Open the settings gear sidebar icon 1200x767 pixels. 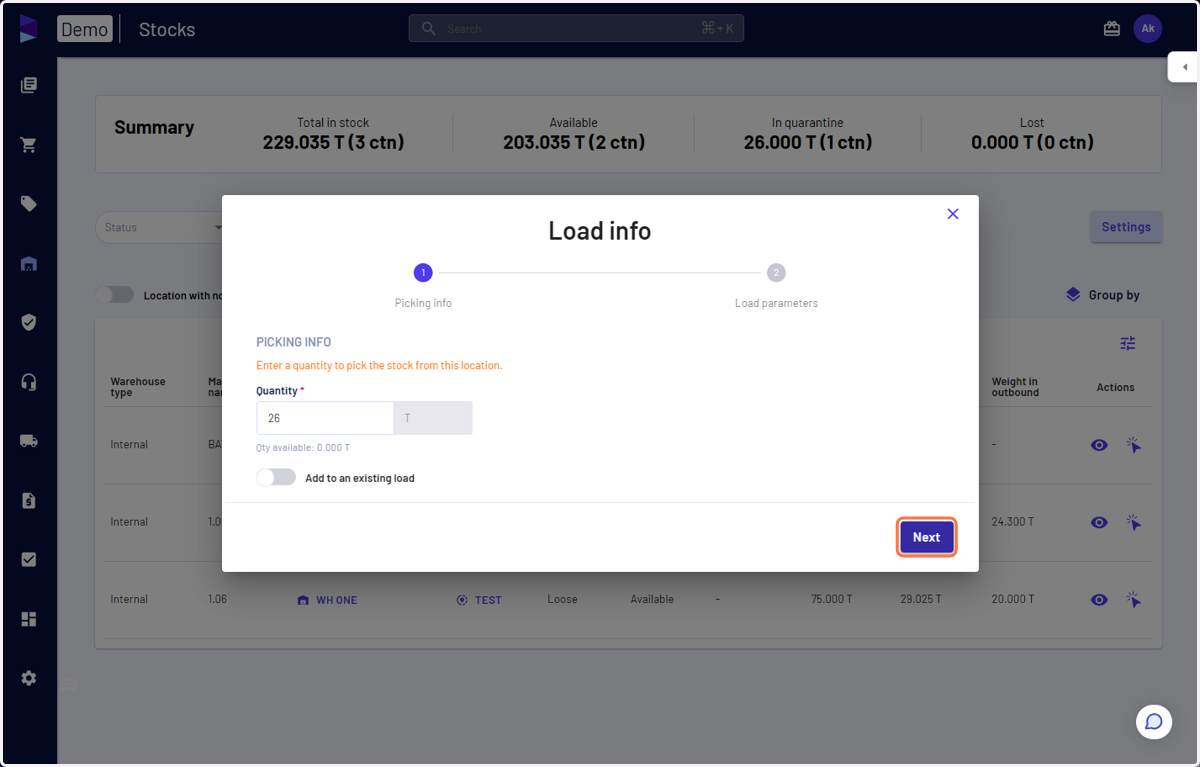coord(29,678)
